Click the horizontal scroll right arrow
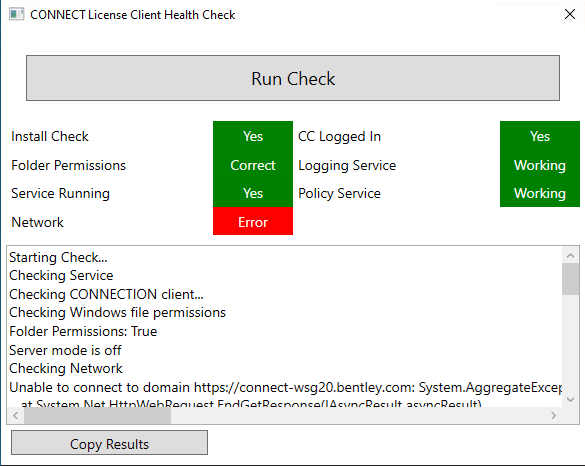The height and width of the screenshot is (466, 585). point(553,415)
